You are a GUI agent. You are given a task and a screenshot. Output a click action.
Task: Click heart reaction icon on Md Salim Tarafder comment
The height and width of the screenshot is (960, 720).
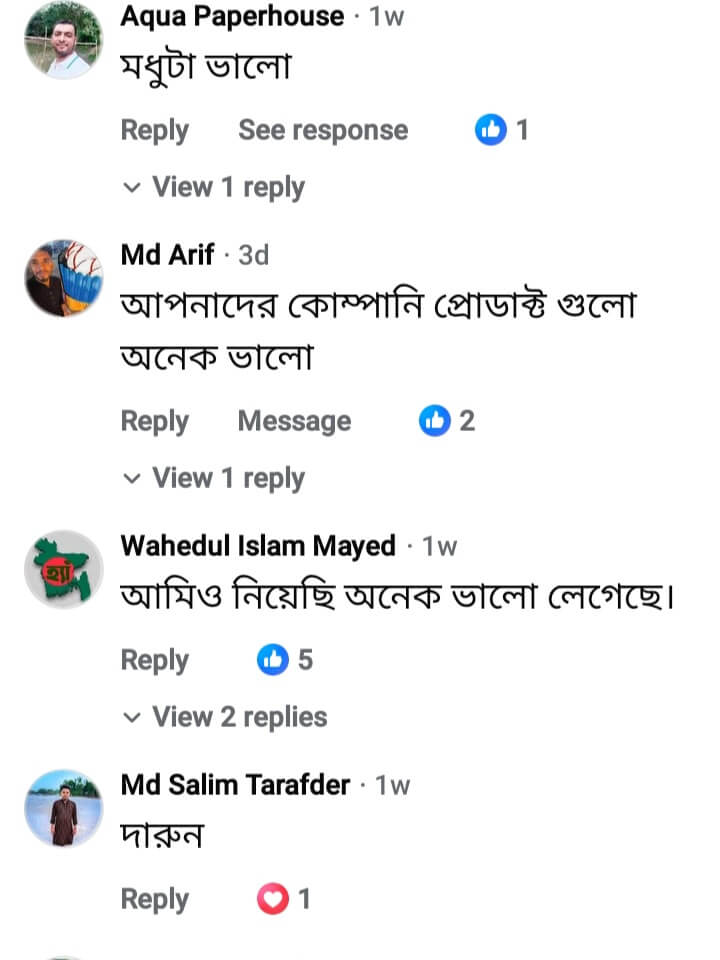tap(273, 899)
